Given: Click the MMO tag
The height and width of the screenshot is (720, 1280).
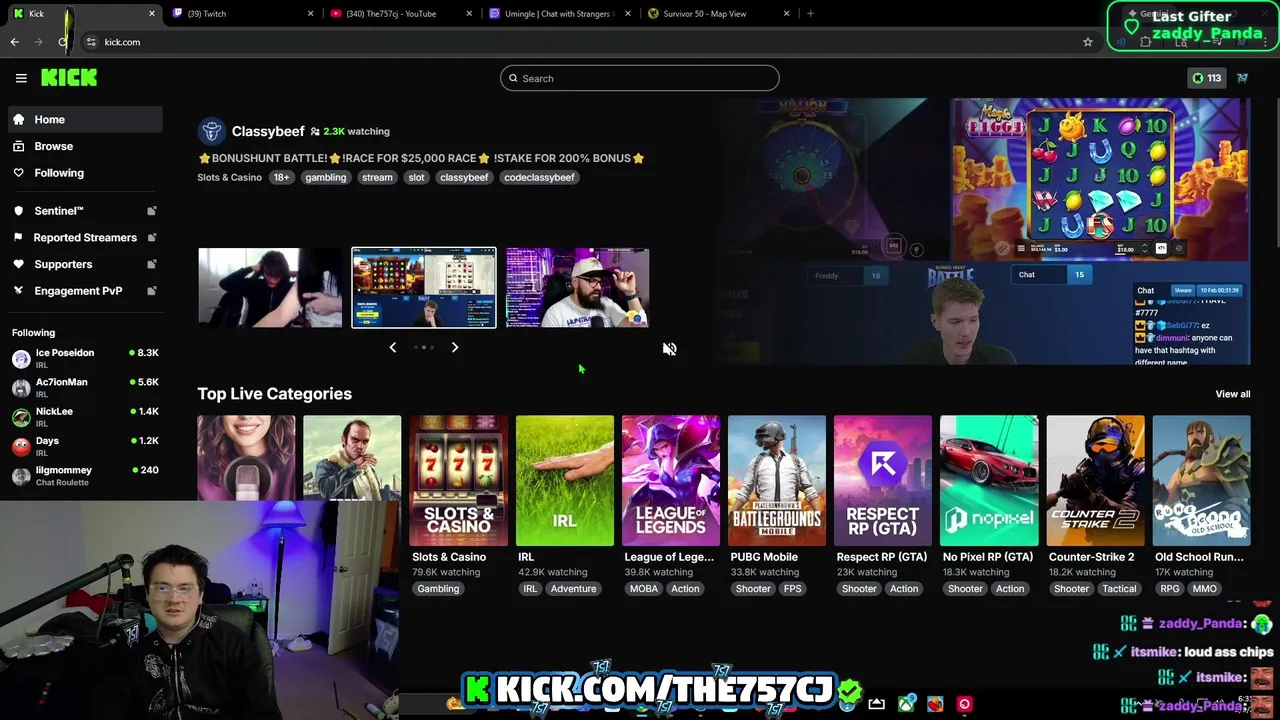Looking at the screenshot, I should click(1204, 589).
